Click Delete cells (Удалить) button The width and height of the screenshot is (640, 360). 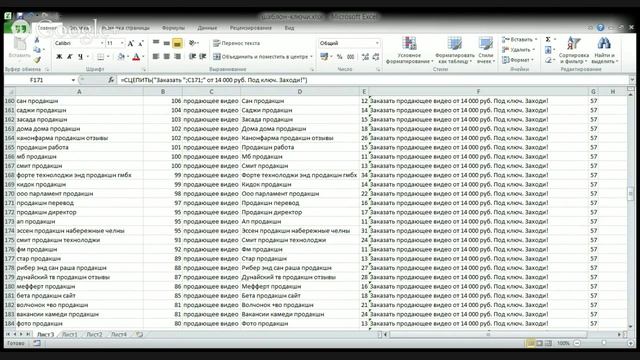tap(519, 50)
